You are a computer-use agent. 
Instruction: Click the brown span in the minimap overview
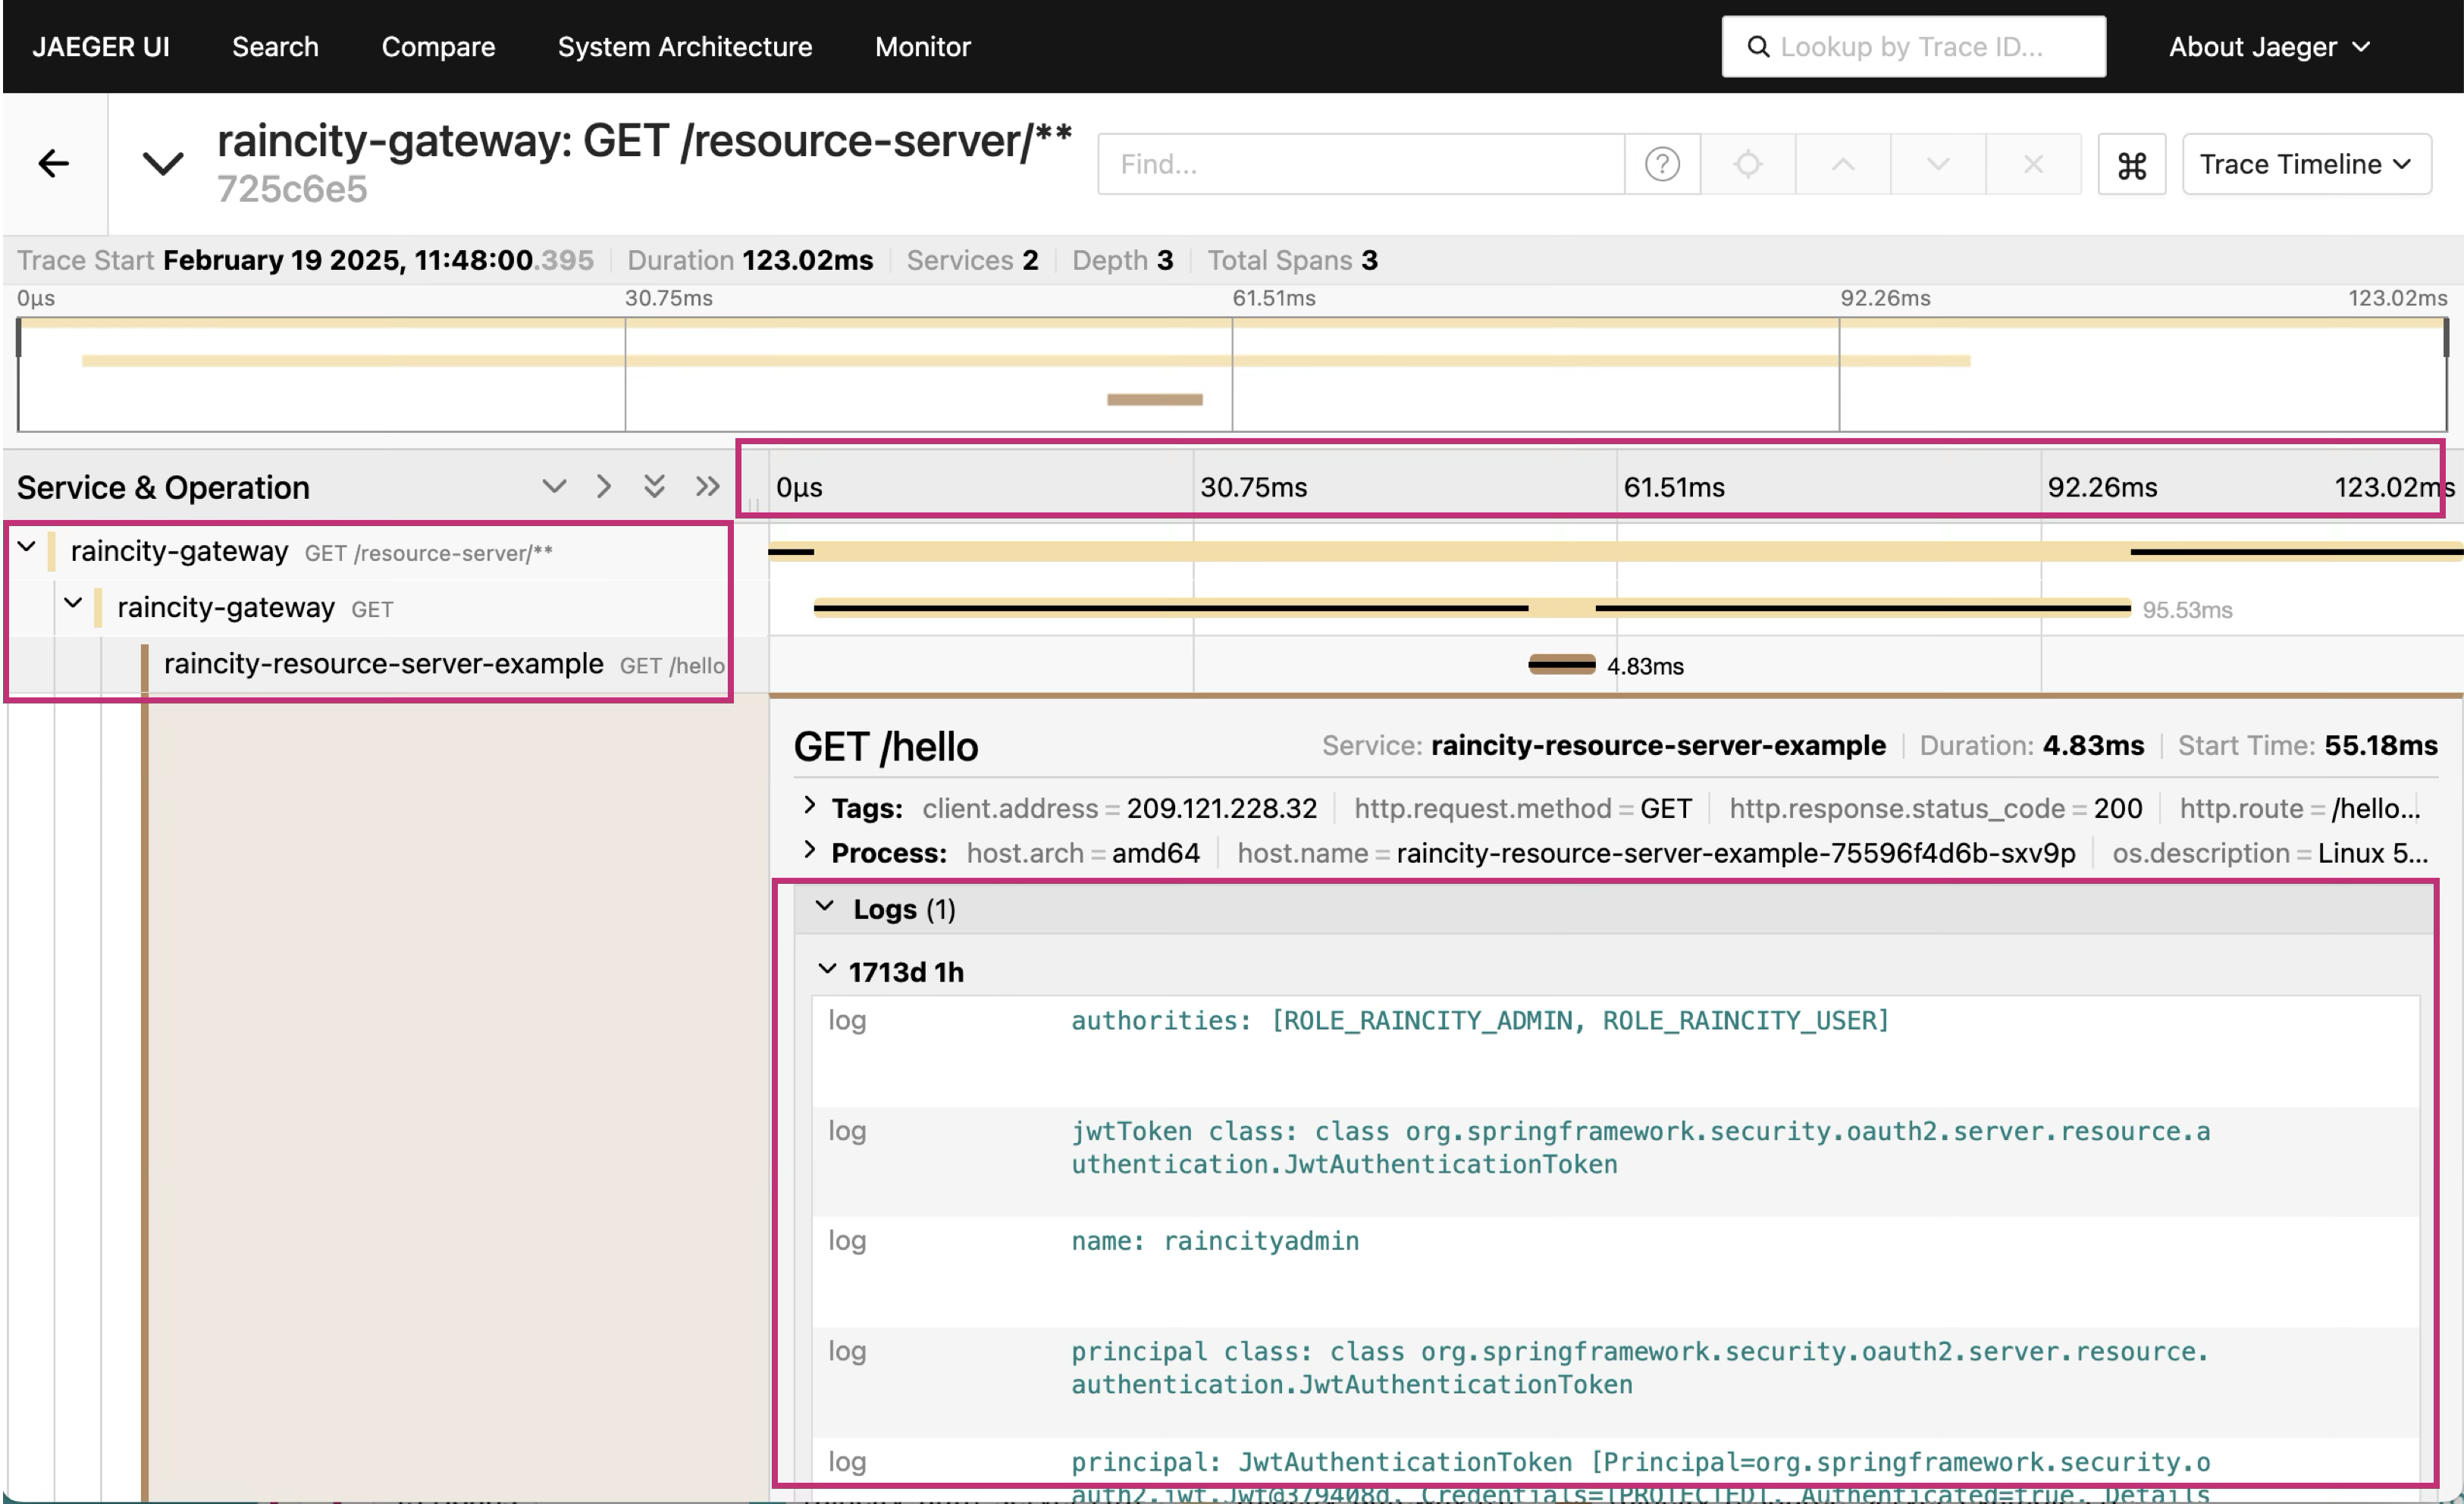coord(1154,400)
